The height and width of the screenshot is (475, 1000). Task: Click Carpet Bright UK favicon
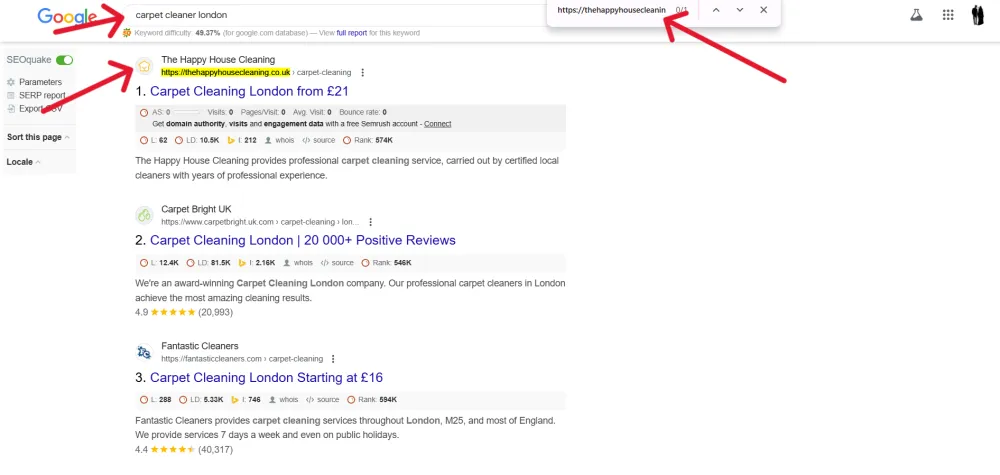click(145, 215)
